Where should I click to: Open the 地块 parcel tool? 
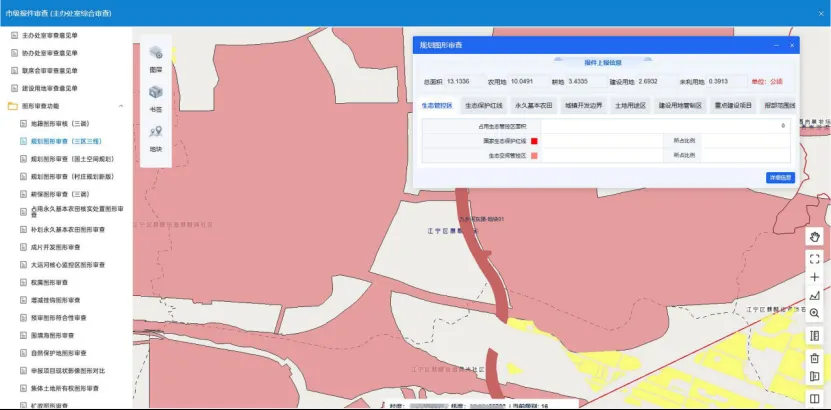tap(156, 139)
